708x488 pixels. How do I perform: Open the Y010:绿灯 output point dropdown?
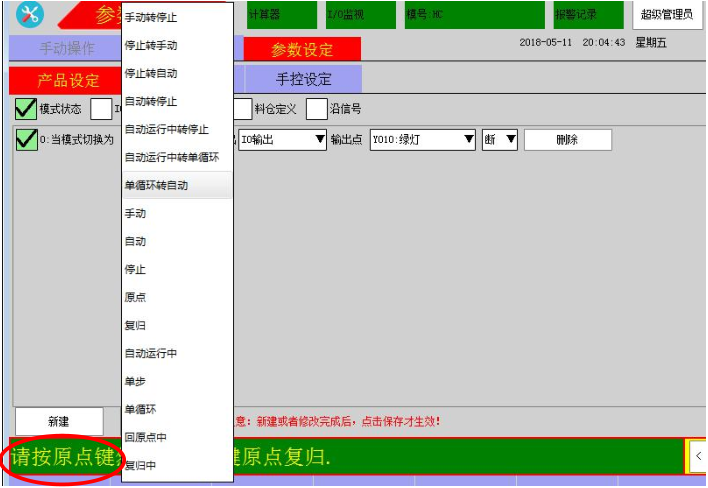pos(423,140)
